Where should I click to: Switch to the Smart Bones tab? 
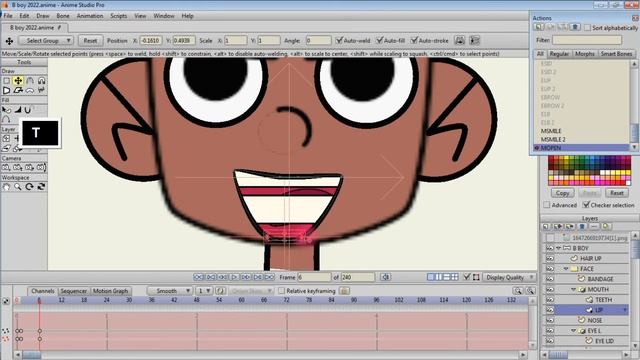pos(616,54)
